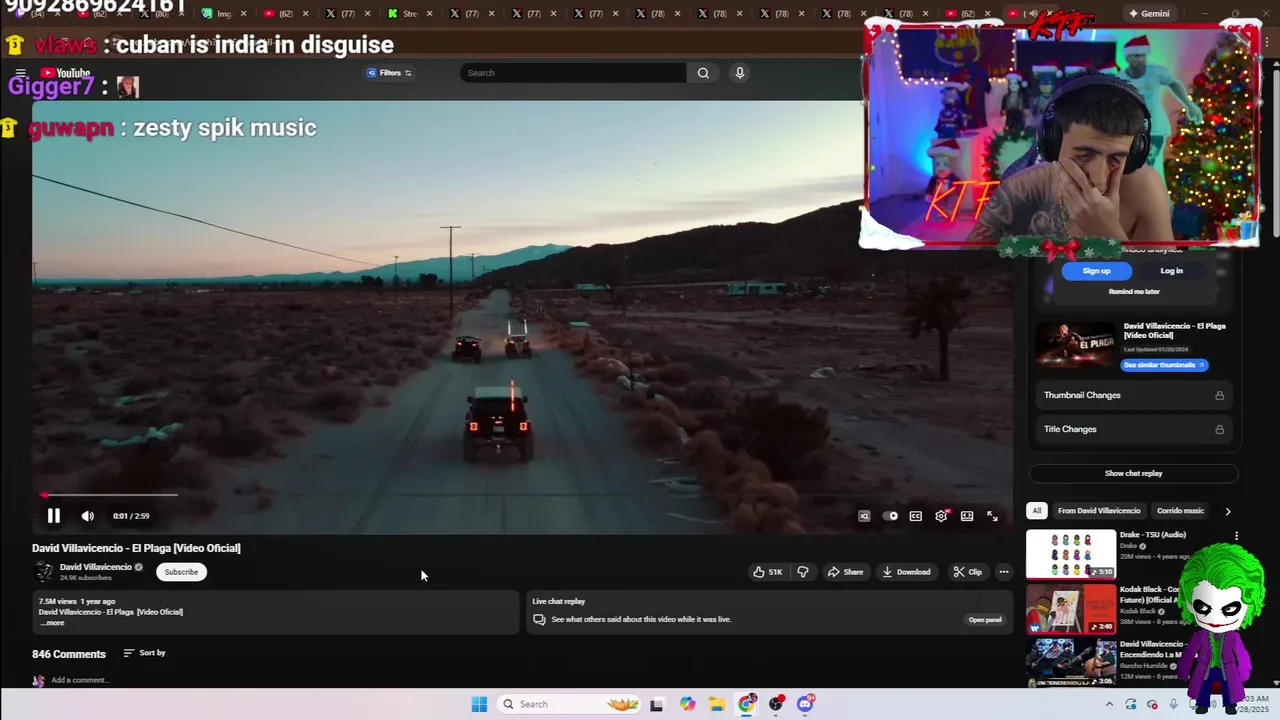The image size is (1280, 720).
Task: Open File Explorer from taskbar
Action: (717, 704)
